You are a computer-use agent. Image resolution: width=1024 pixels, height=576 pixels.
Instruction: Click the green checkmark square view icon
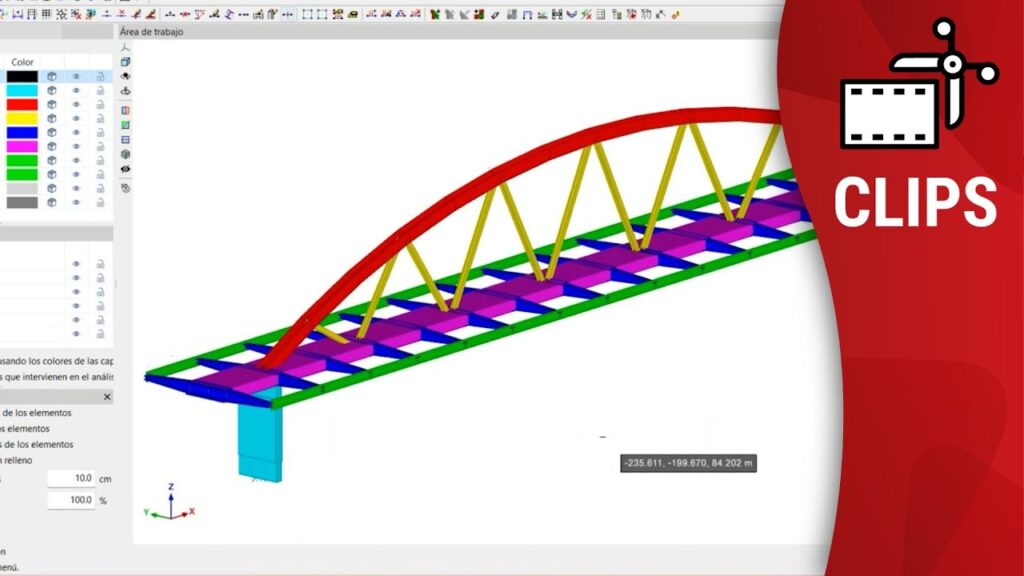click(125, 125)
